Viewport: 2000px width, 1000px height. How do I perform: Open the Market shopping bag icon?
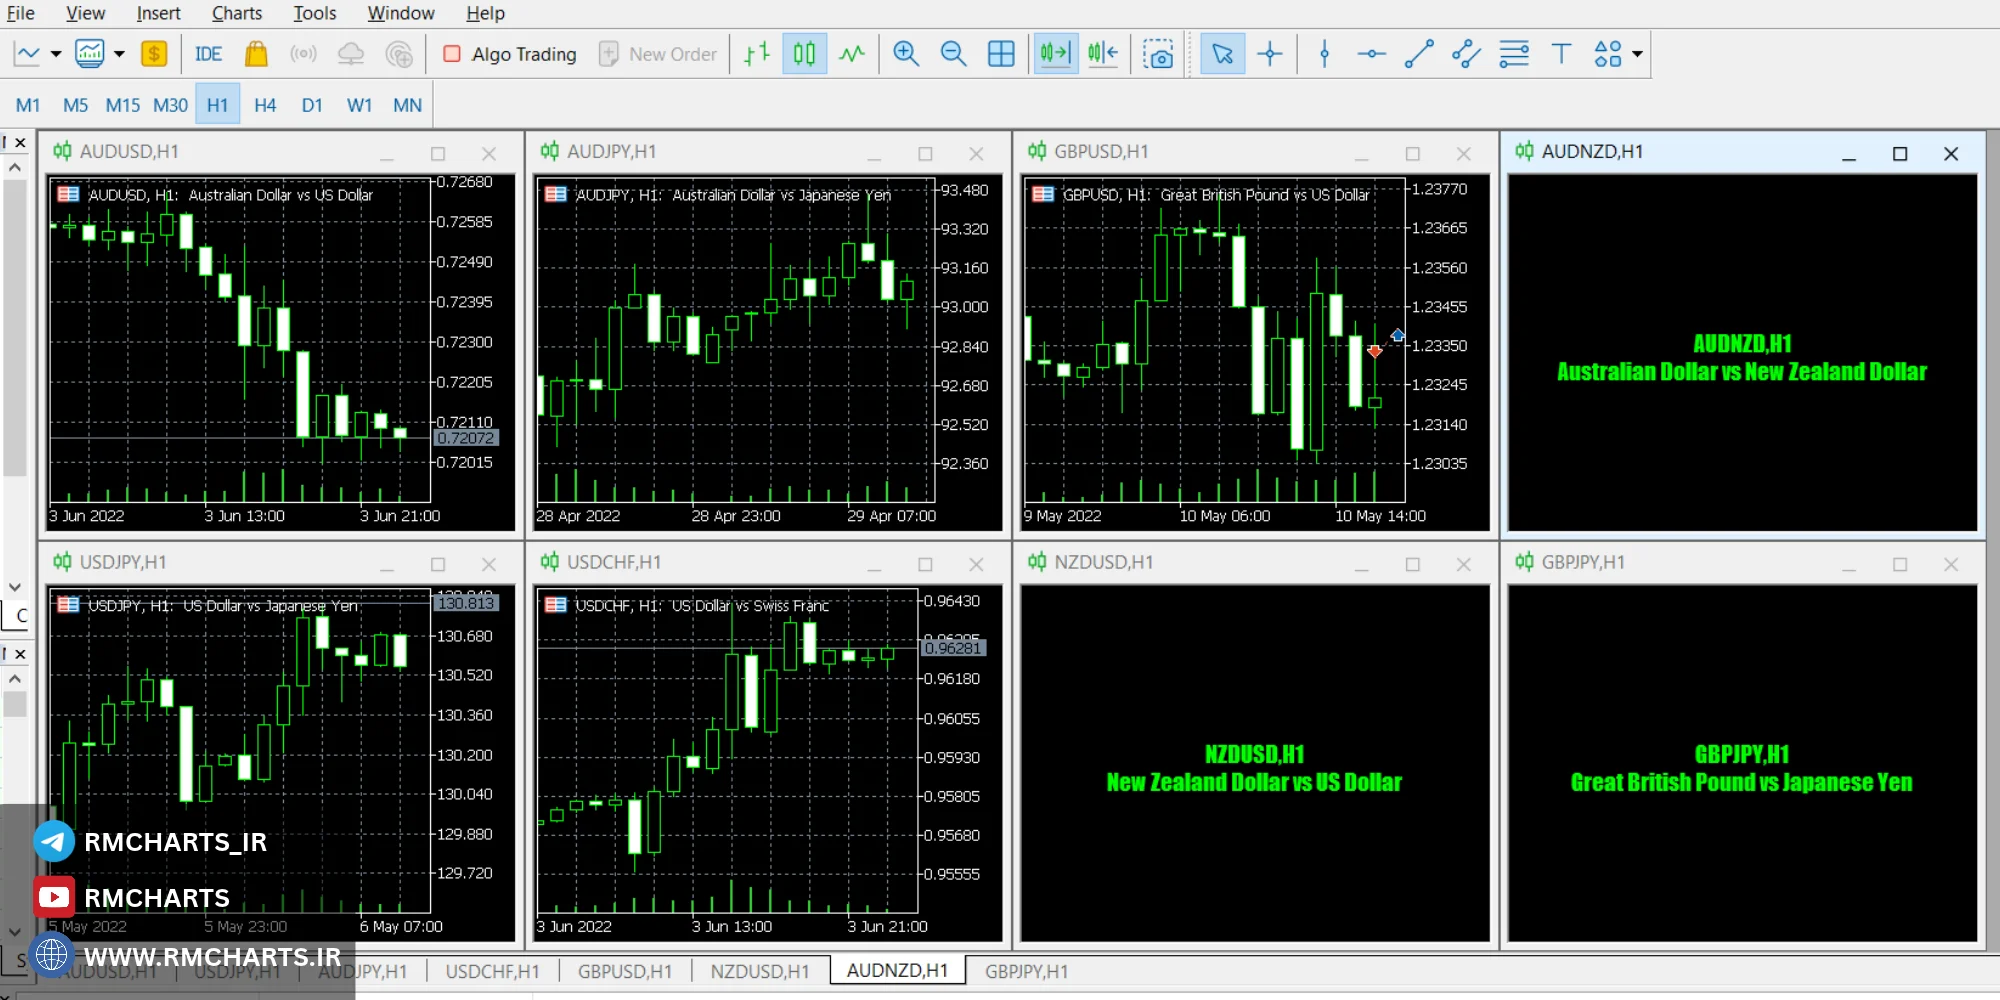point(256,54)
